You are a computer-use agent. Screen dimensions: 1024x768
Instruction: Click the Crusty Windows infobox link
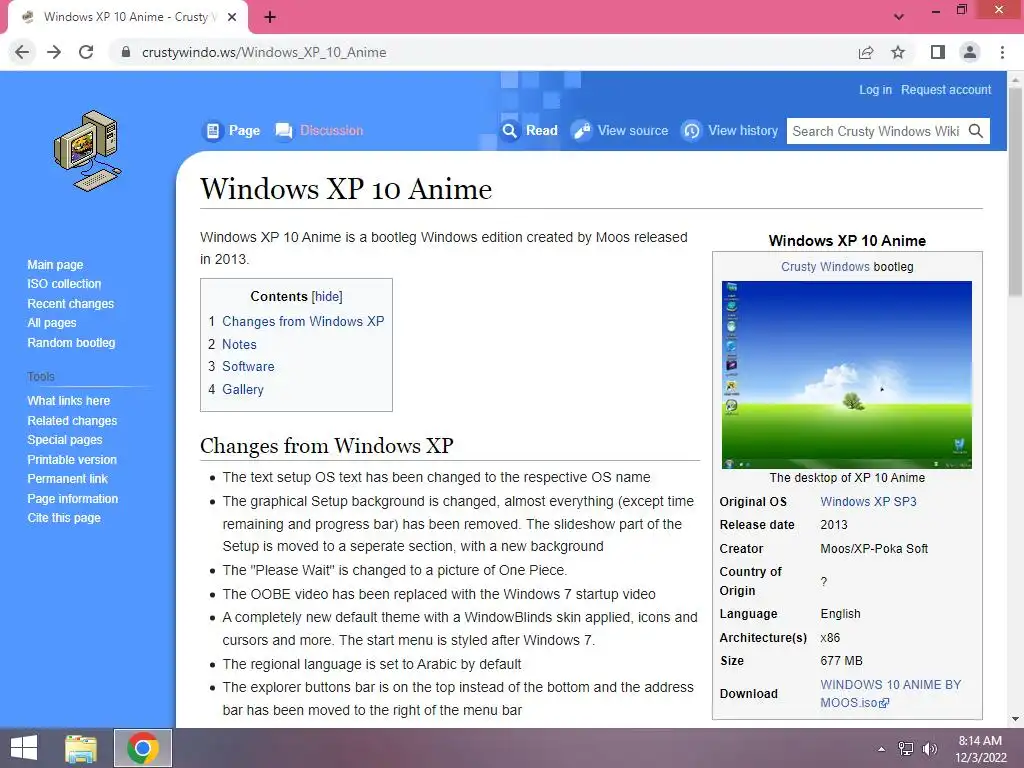pyautogui.click(x=825, y=266)
